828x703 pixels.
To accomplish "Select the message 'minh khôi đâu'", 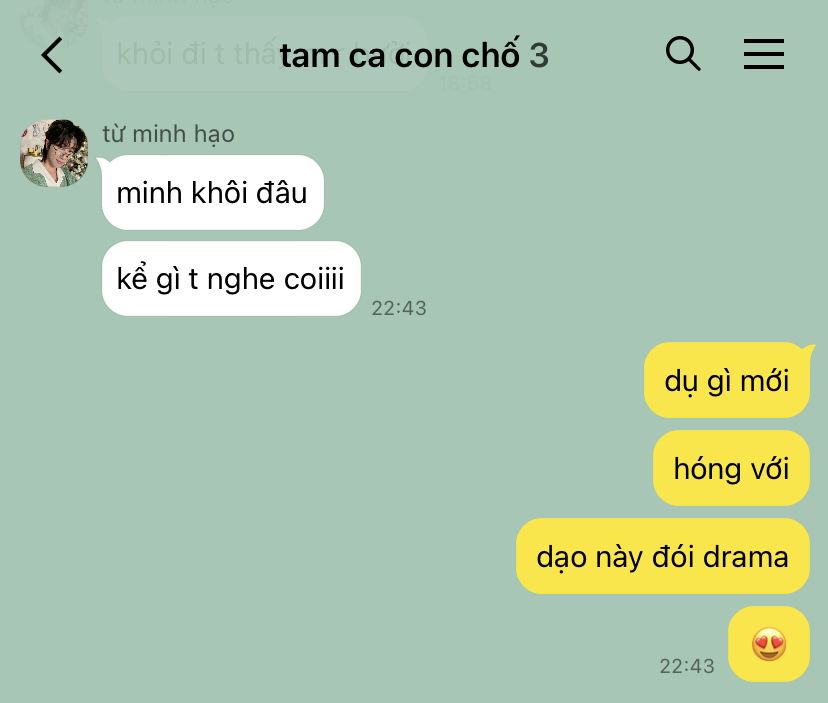I will [212, 192].
